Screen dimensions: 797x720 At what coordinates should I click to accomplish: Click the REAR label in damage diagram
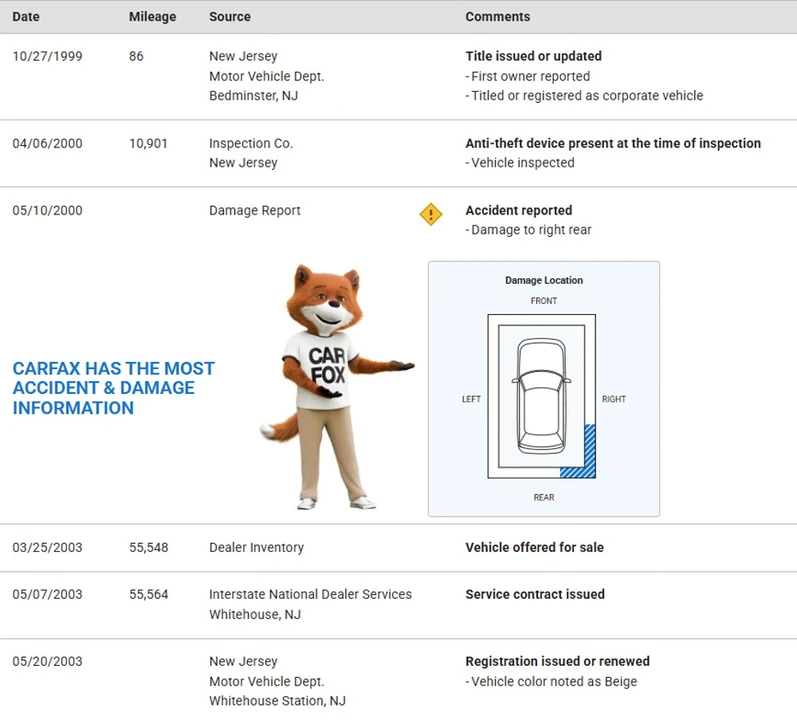(544, 497)
